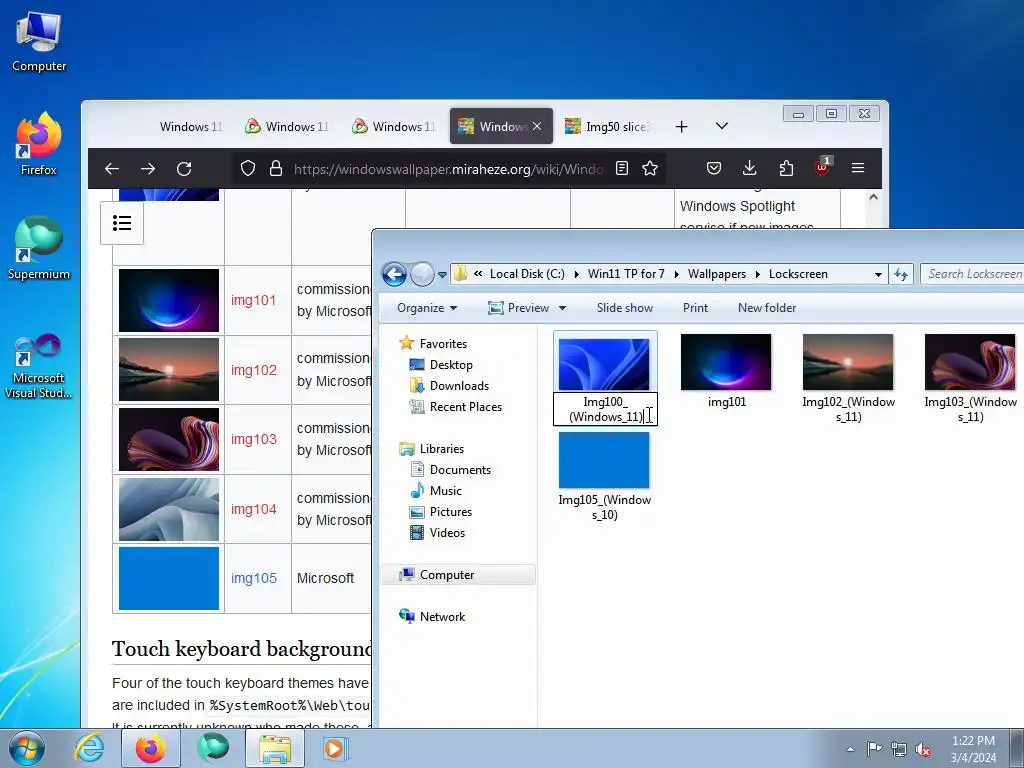Go forward in Firefox browser
The width and height of the screenshot is (1024, 768).
(x=148, y=168)
